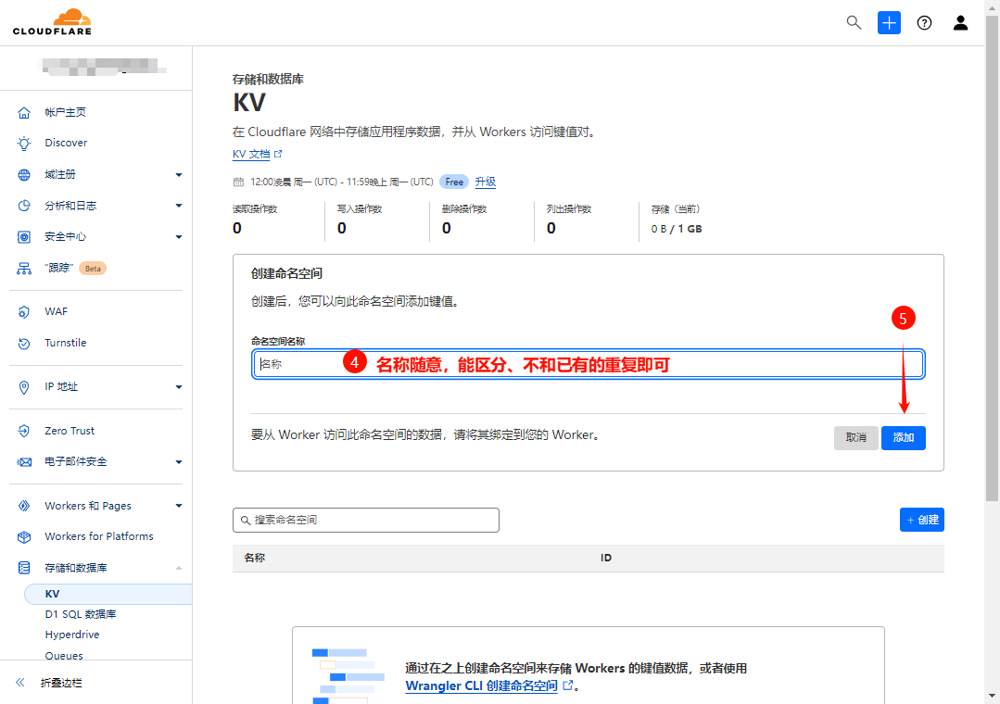Click the 安全中心 icon
This screenshot has width=1000, height=704.
coord(24,237)
